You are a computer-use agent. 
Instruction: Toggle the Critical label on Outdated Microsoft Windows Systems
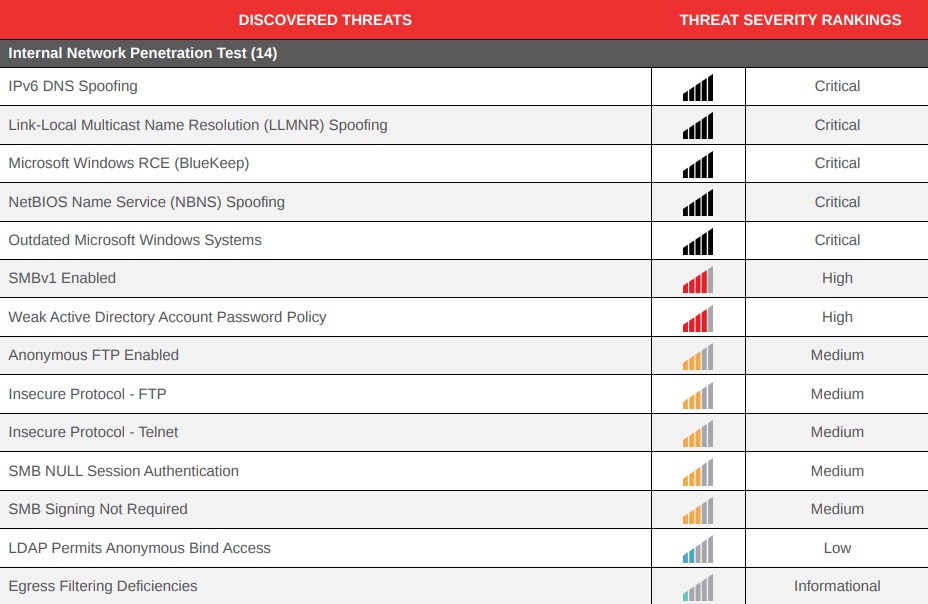pyautogui.click(x=837, y=240)
